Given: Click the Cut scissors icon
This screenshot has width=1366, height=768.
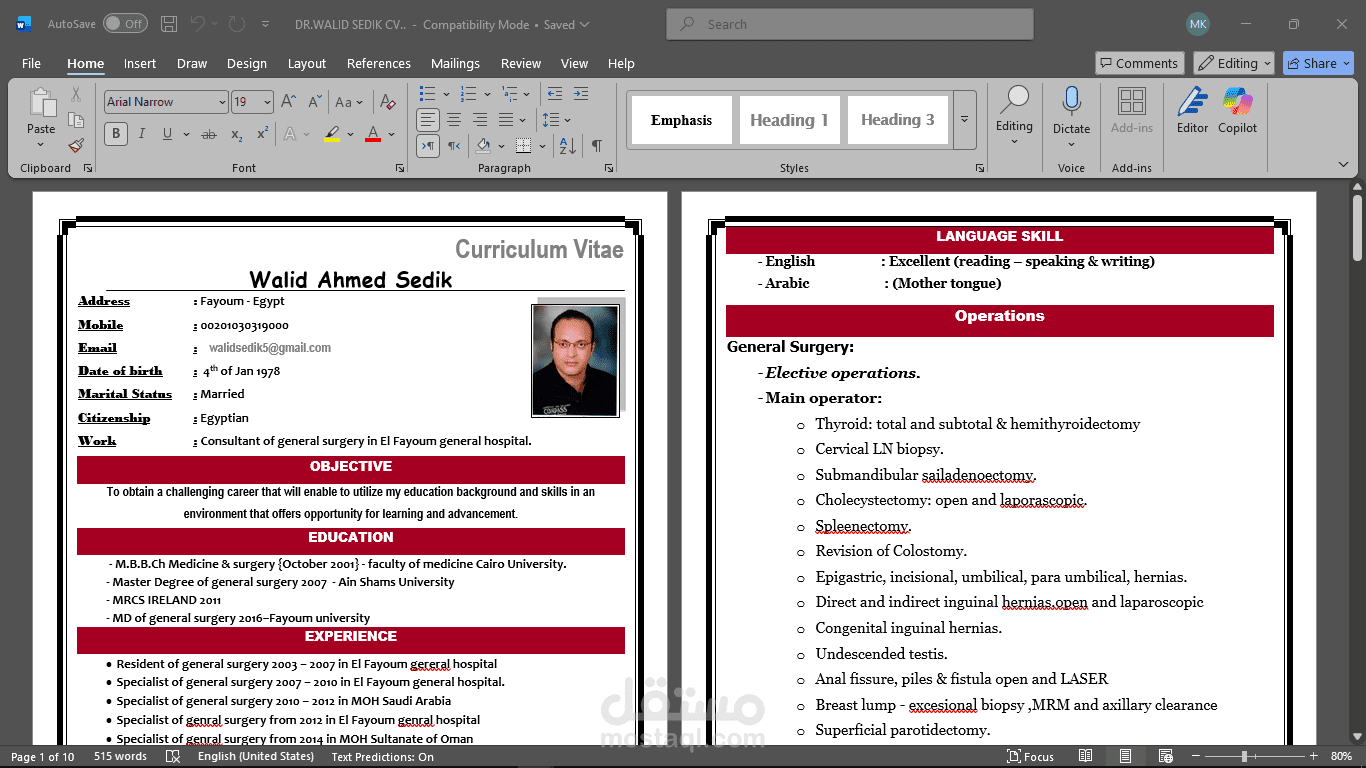Looking at the screenshot, I should [76, 94].
